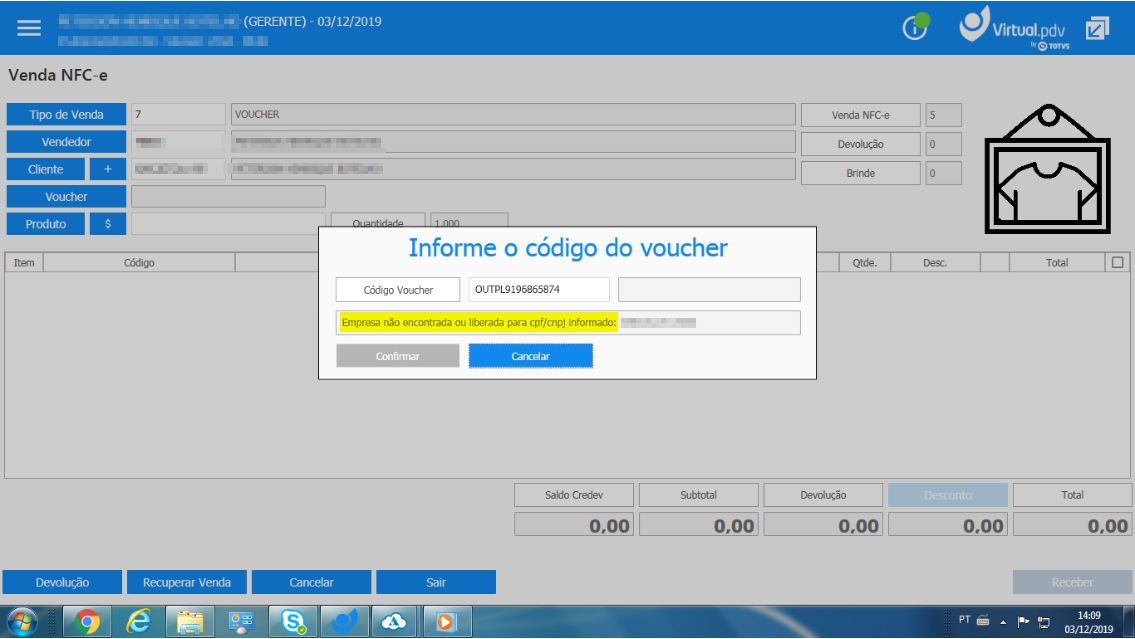Open the media player taskbar icon
The image size is (1135, 639).
tap(447, 622)
